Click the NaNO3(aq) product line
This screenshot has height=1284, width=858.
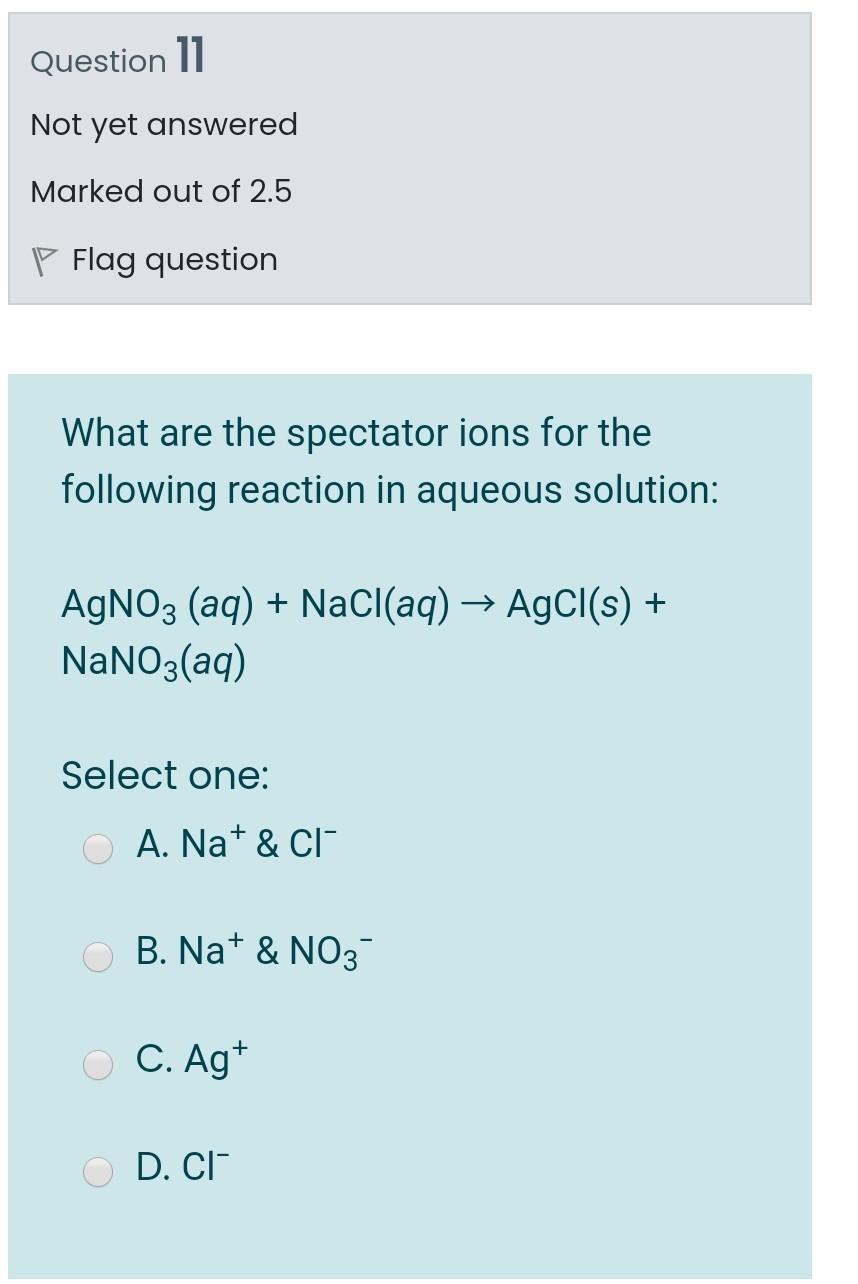(154, 660)
